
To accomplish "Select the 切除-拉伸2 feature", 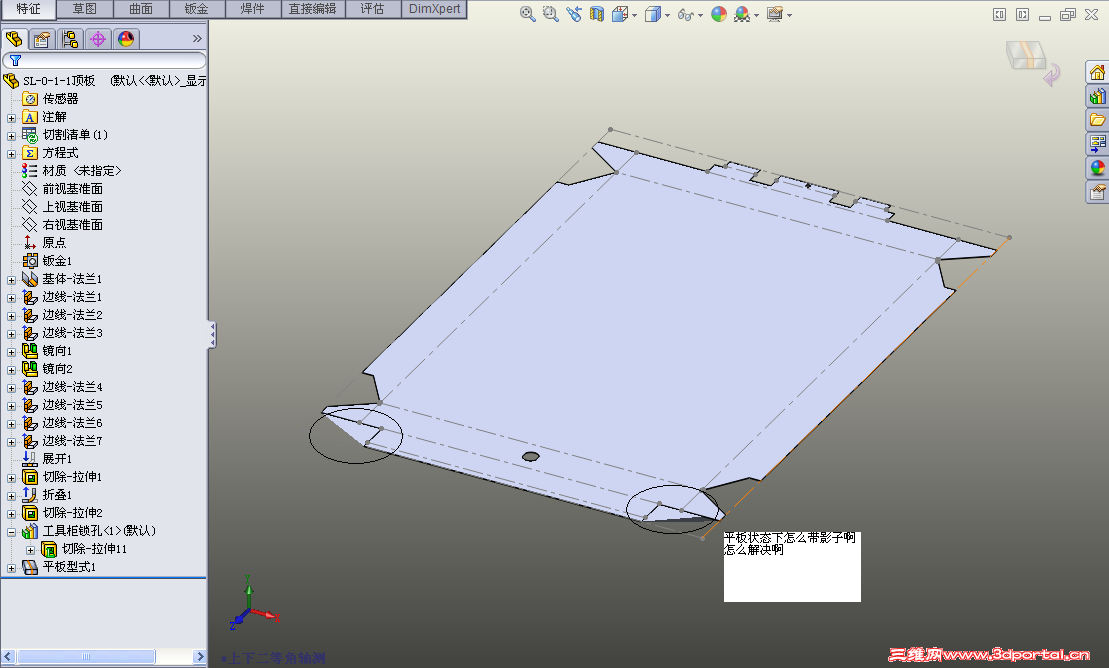I will [x=72, y=513].
